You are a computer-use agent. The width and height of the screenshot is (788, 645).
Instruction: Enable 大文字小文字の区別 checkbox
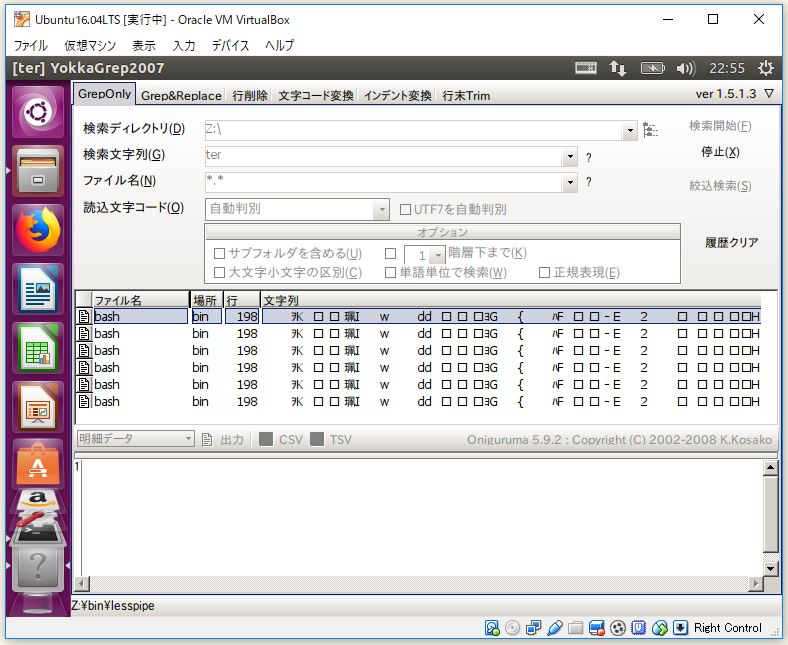(219, 272)
